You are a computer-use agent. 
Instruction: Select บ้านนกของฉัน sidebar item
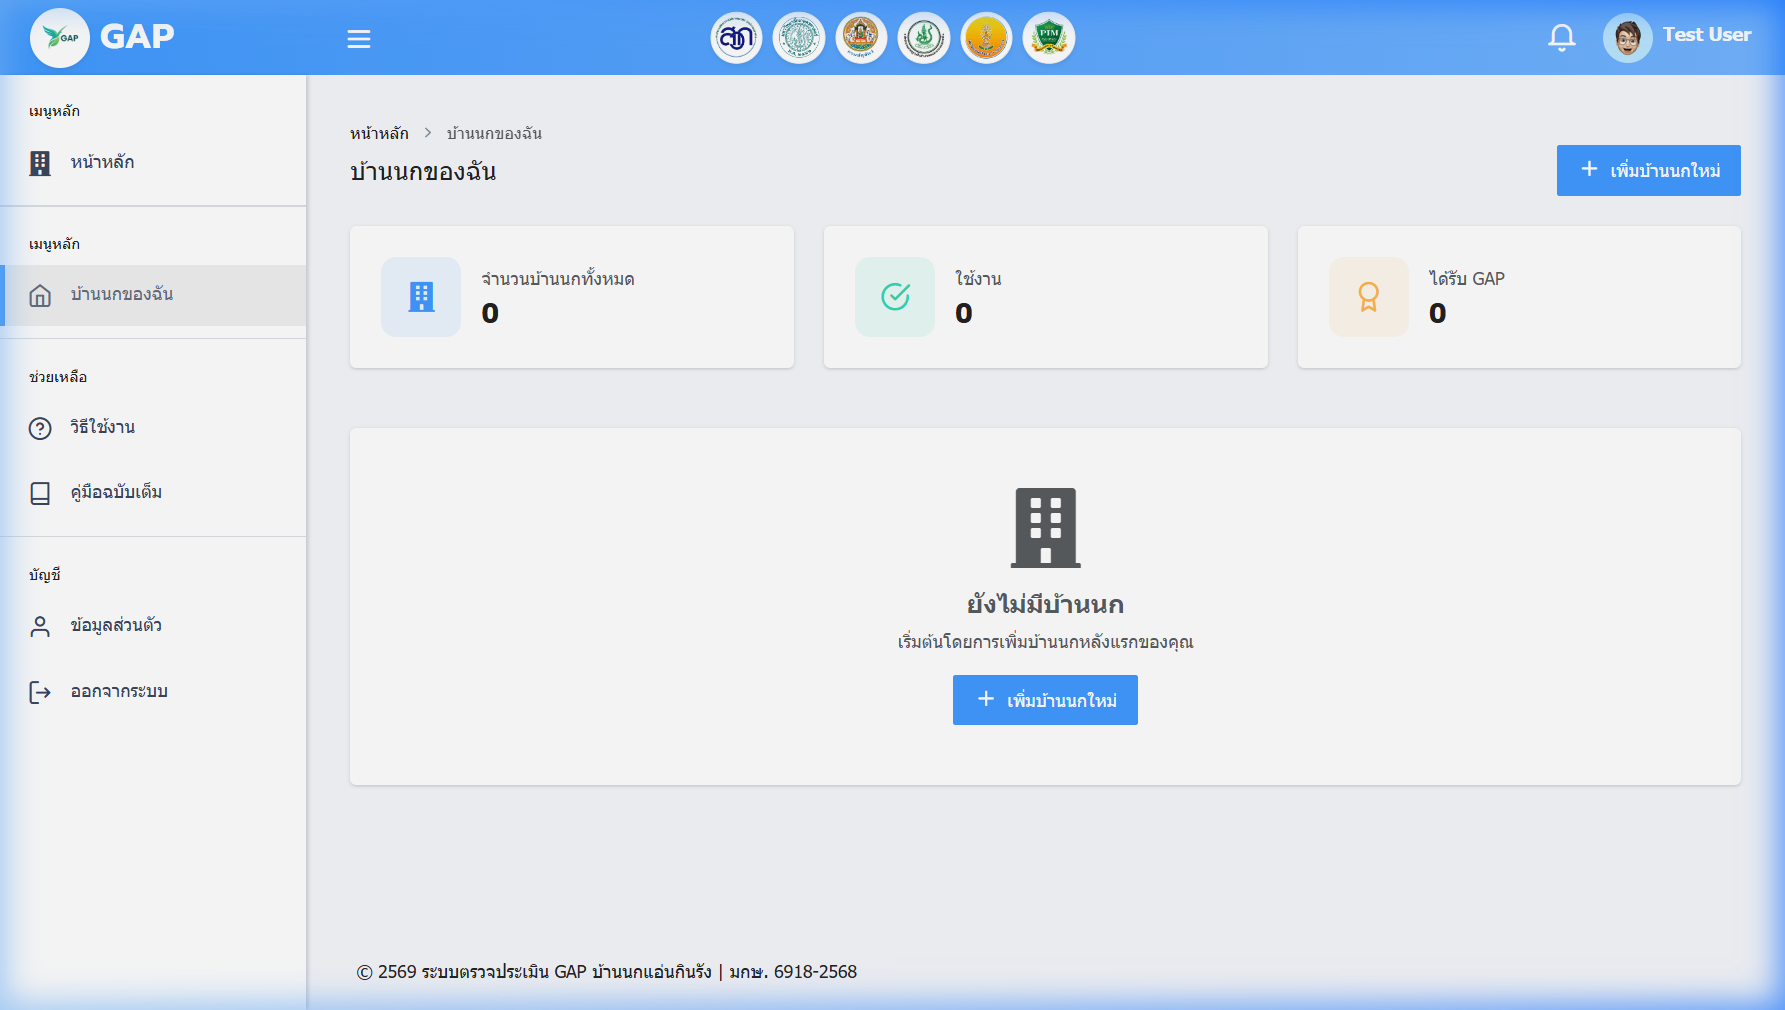[x=153, y=295]
